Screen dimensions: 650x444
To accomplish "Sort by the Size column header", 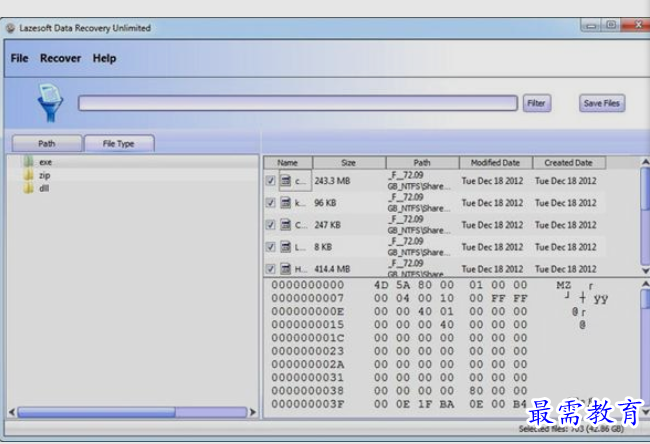I will tap(349, 163).
